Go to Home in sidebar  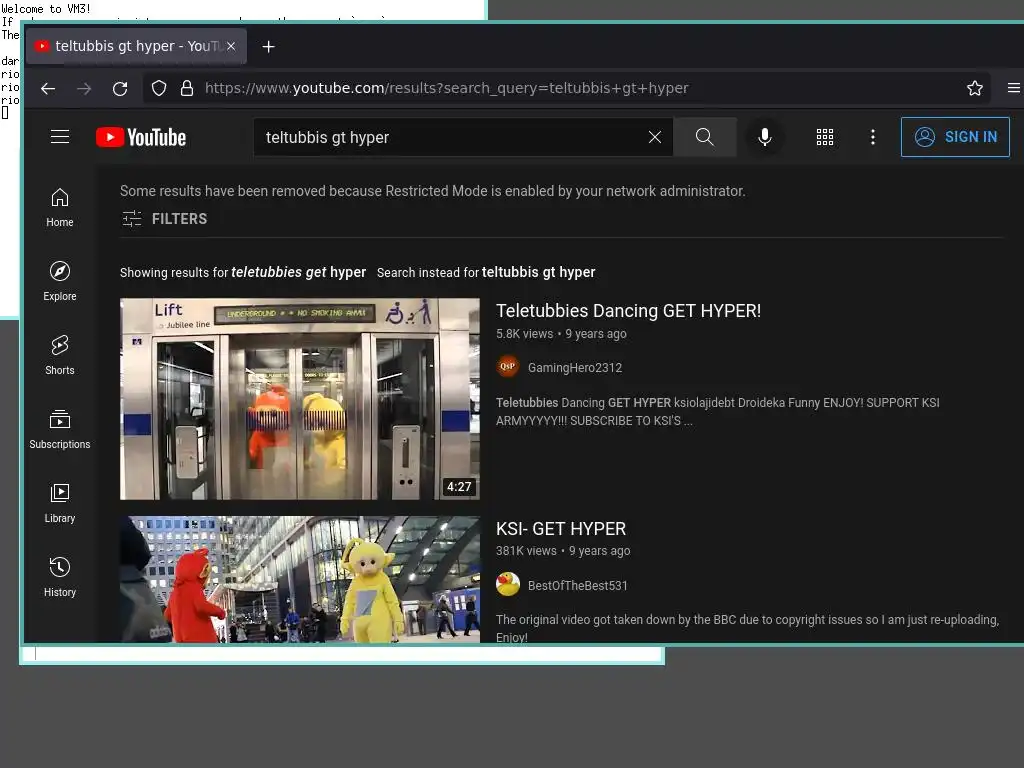point(60,208)
